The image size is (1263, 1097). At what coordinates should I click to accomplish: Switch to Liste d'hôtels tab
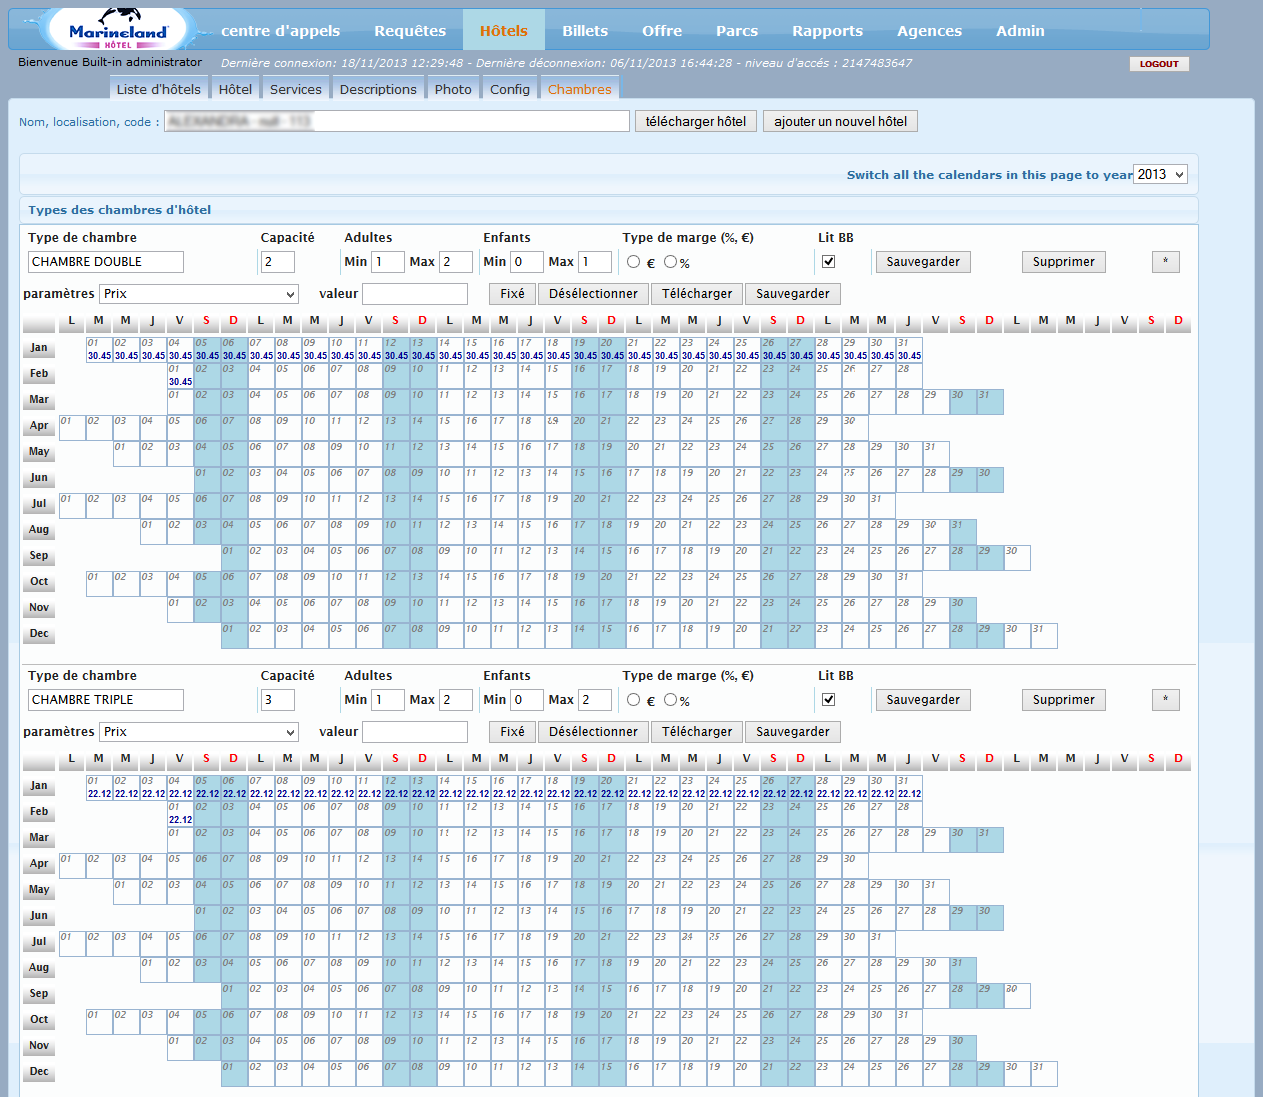coord(159,89)
